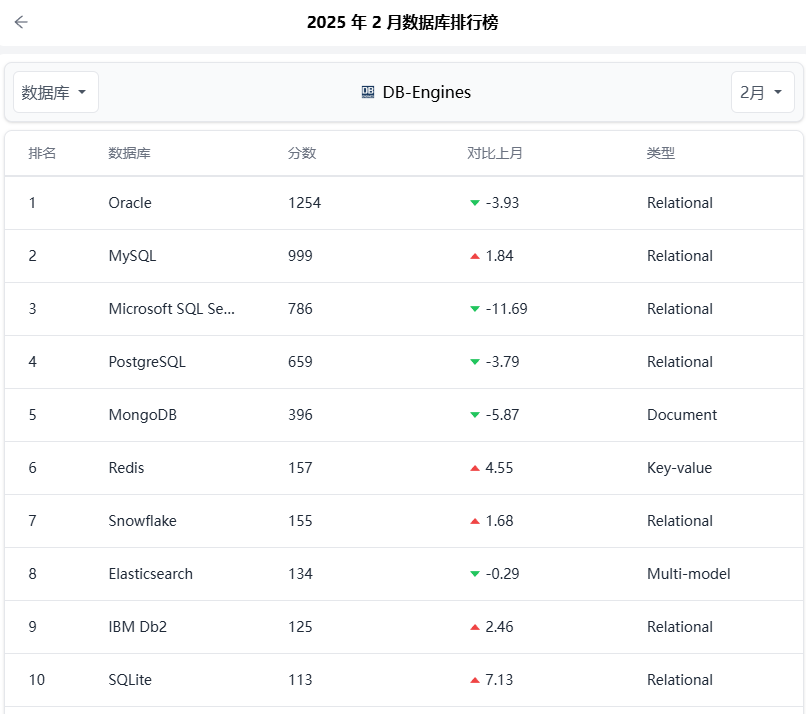Select the Elasticsearch database name
The image size is (806, 714).
tap(151, 574)
